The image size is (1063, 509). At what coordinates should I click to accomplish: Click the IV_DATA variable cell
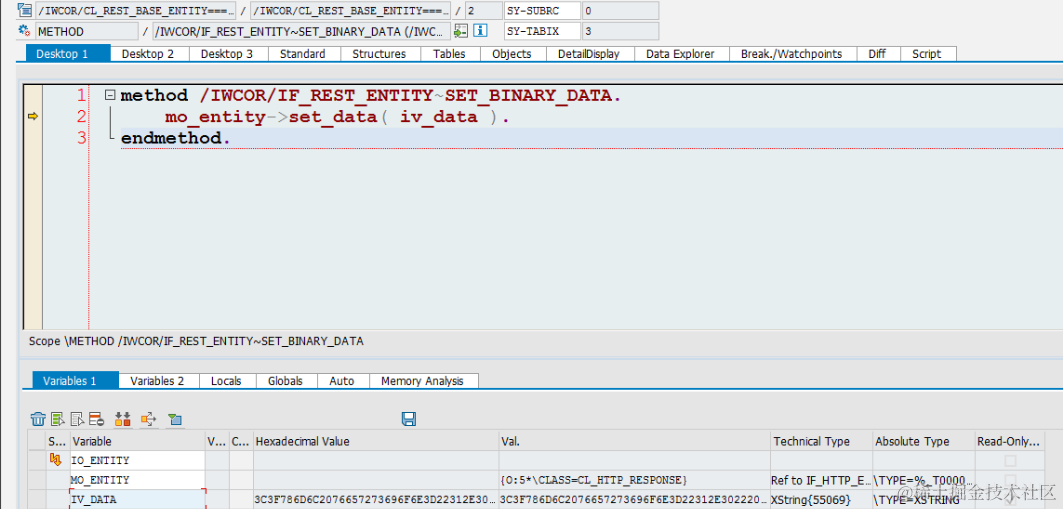(x=138, y=500)
